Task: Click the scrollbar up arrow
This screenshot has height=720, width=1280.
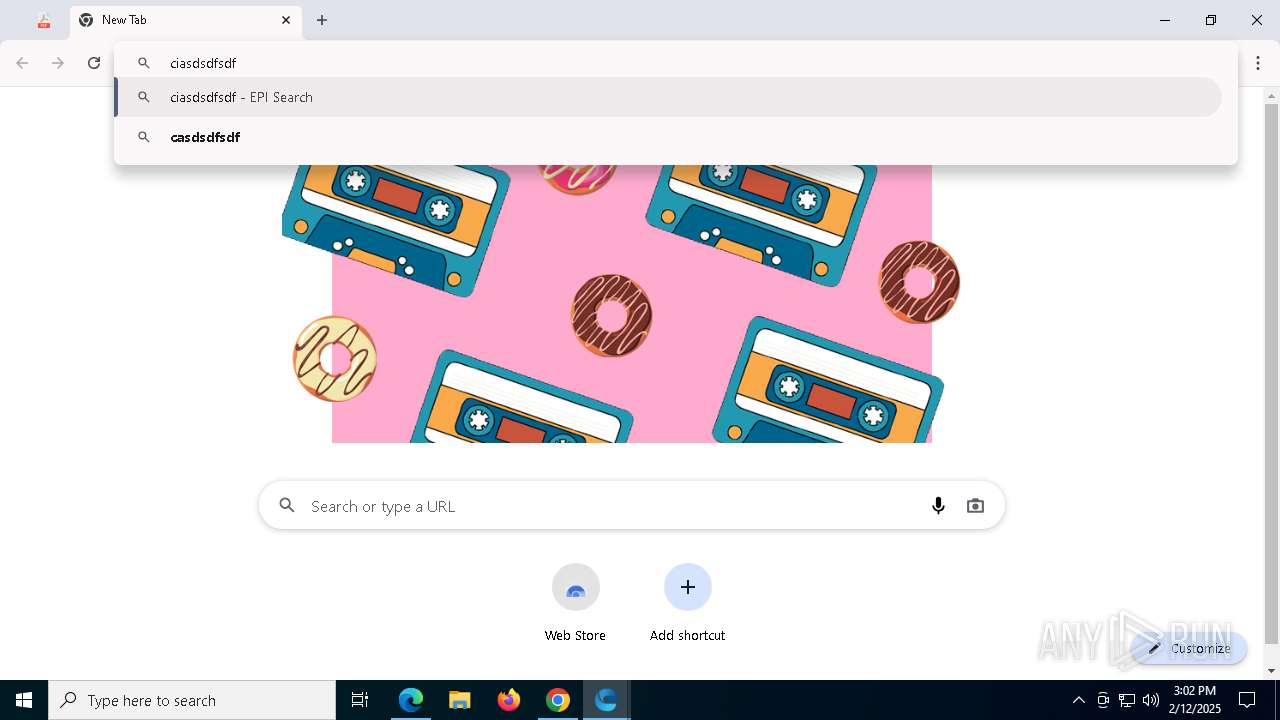Action: click(x=1271, y=96)
